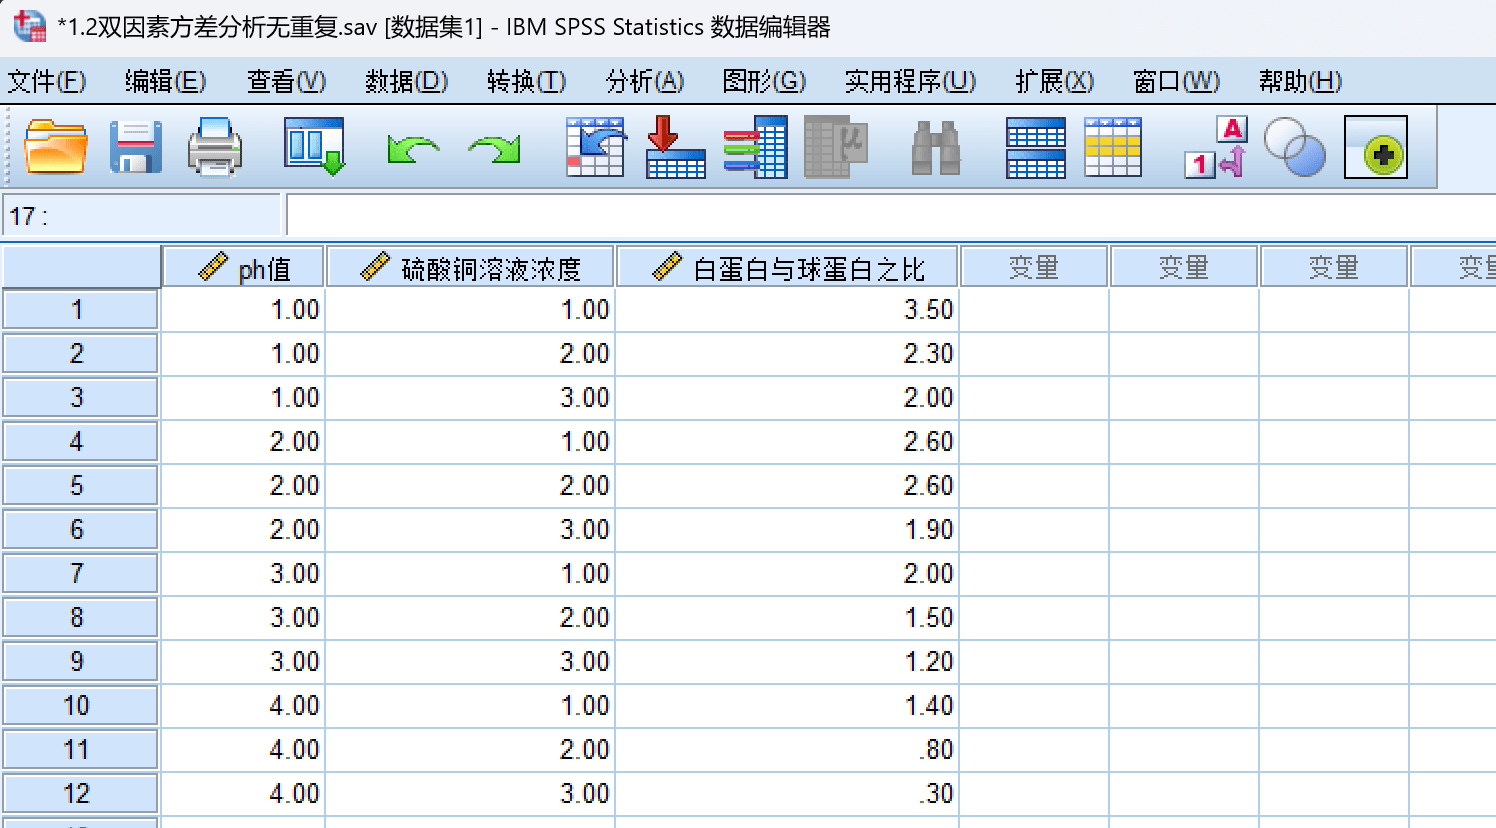The image size is (1496, 828).
Task: Open the 分析(A) menu
Action: point(644,81)
